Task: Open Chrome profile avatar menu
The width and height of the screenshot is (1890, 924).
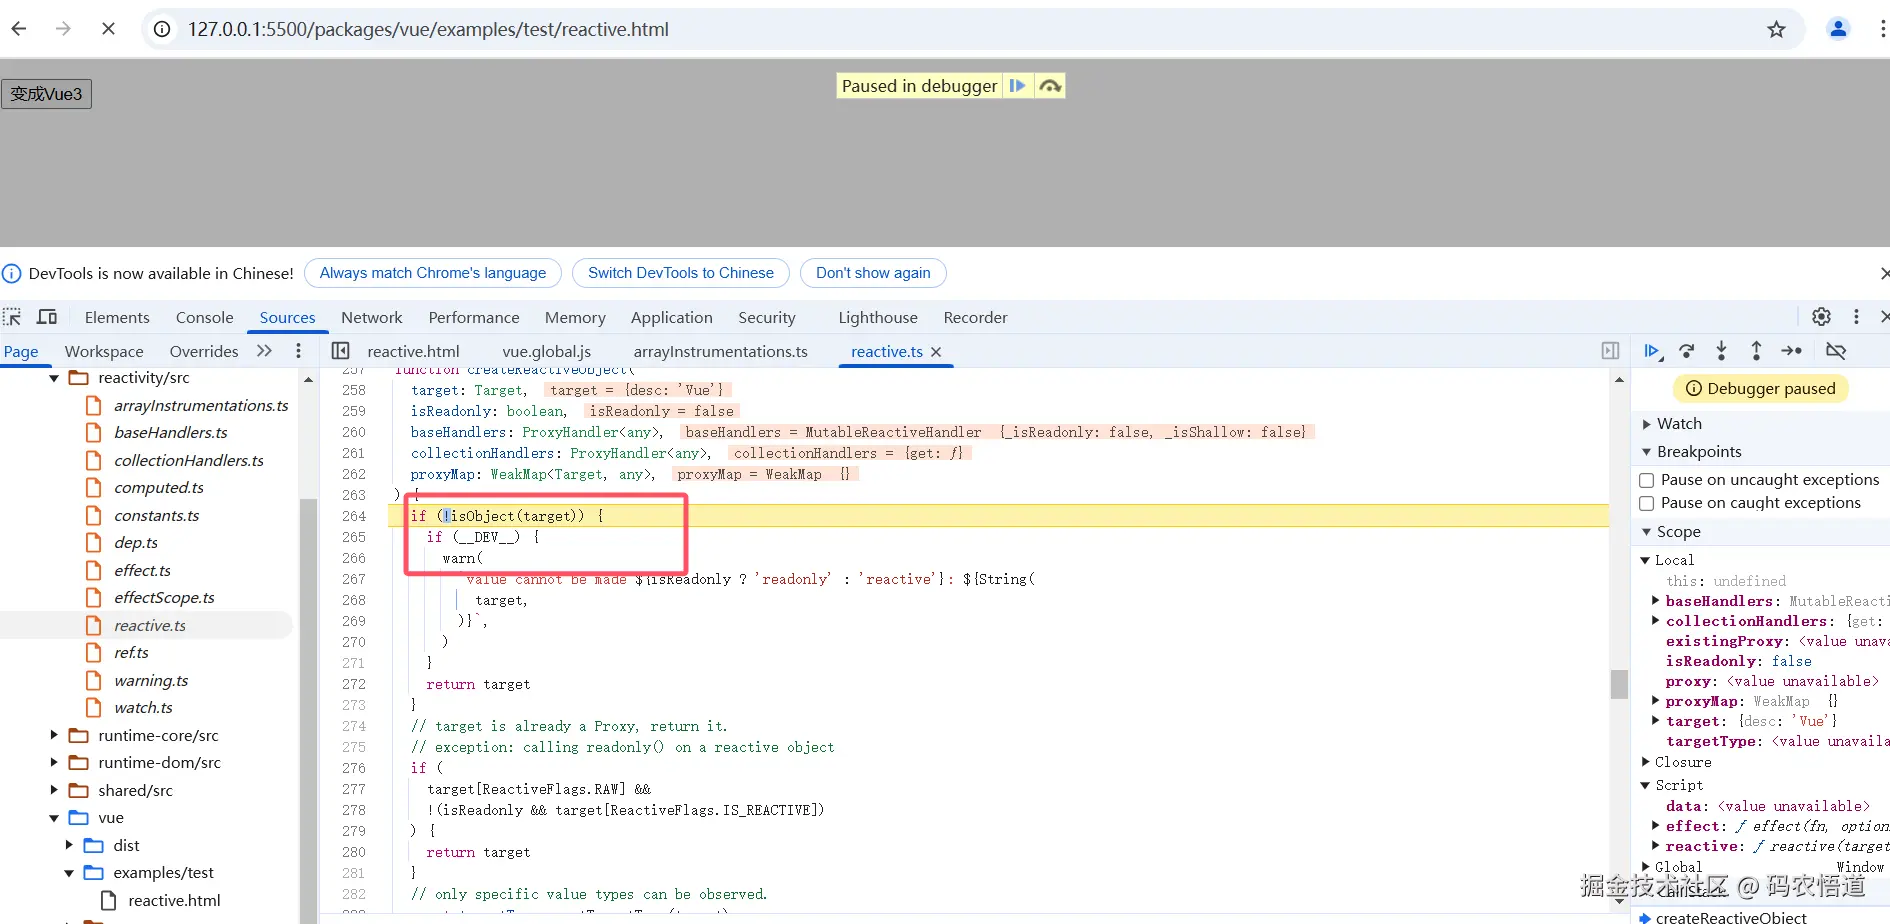Action: [1838, 29]
